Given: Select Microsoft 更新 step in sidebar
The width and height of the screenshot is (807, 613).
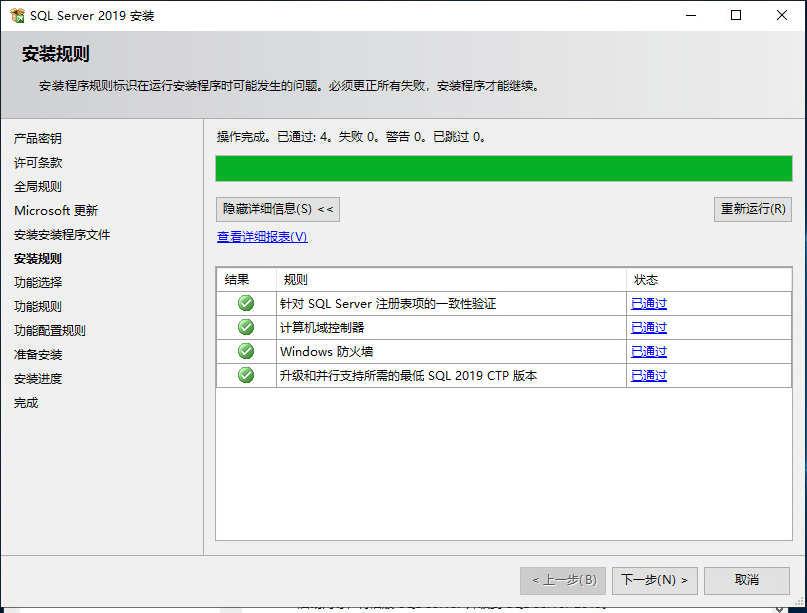Looking at the screenshot, I should click(x=56, y=211).
